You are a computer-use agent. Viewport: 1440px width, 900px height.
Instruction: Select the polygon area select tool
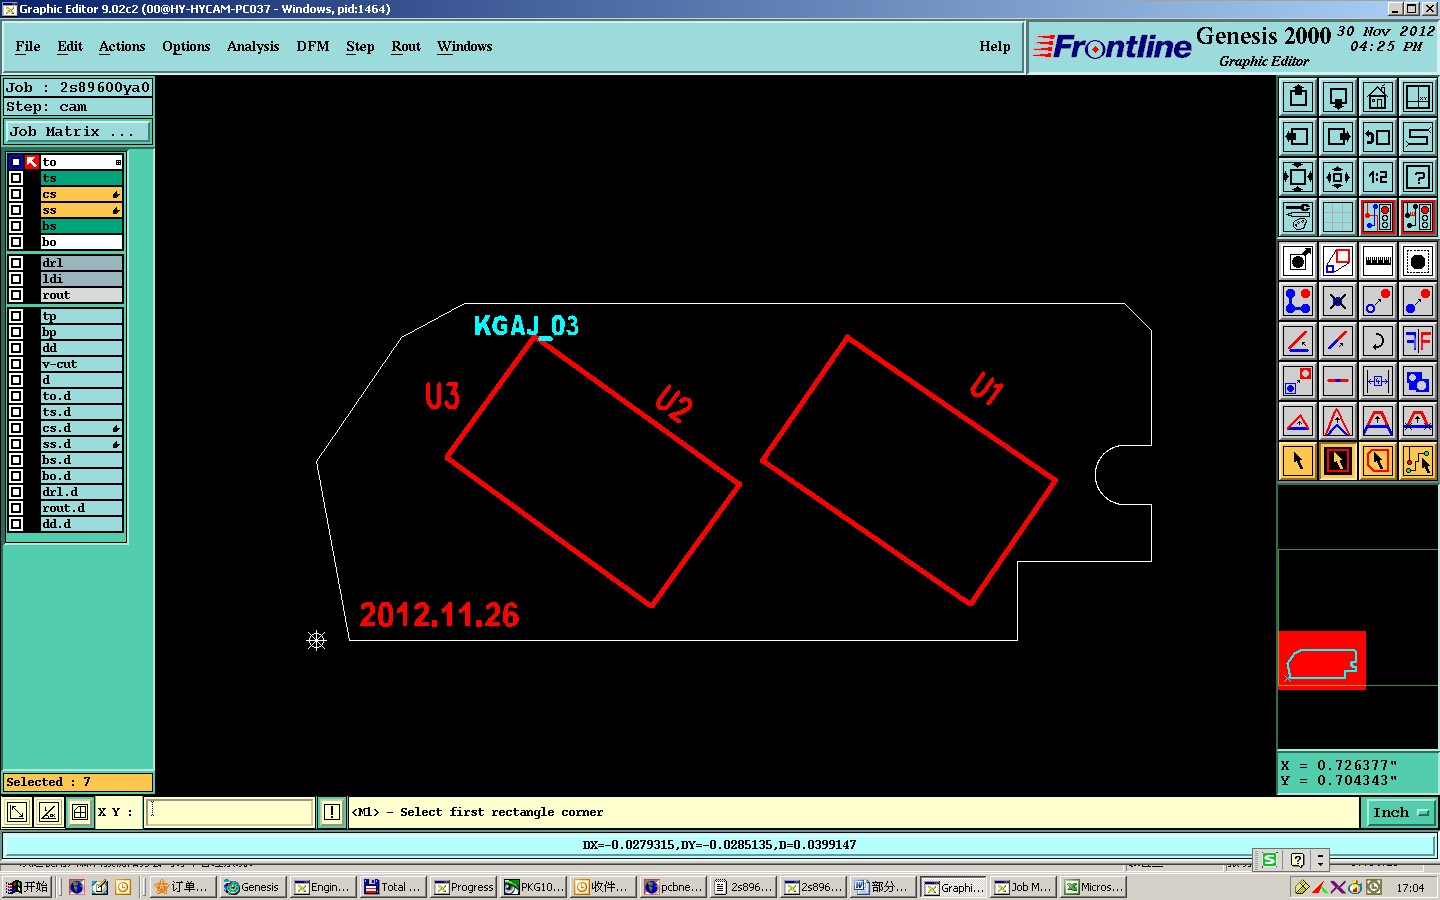click(1378, 461)
